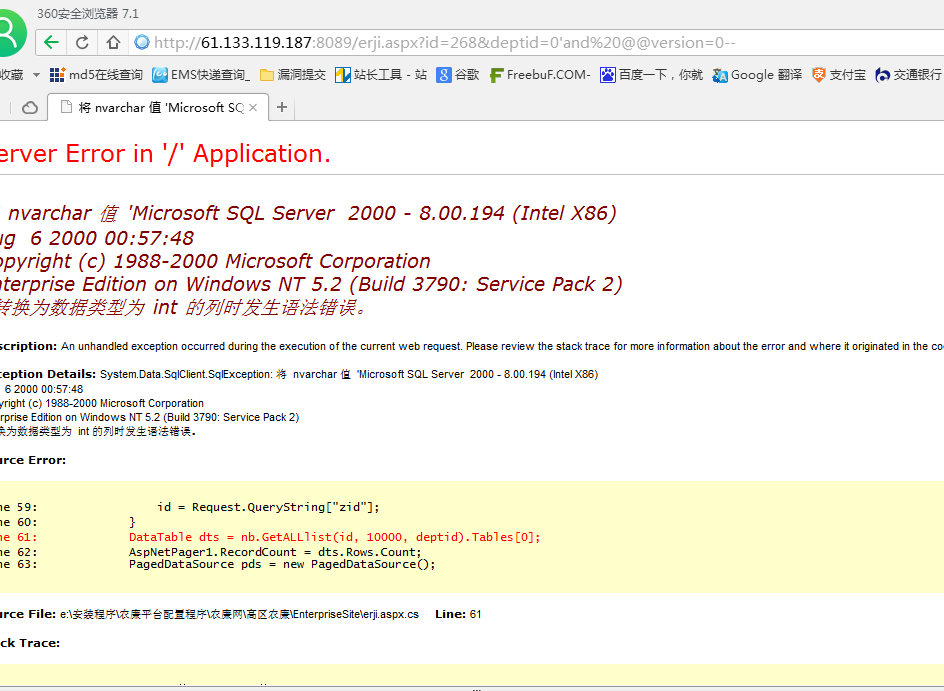The height and width of the screenshot is (691, 944).
Task: Go to the home page icon
Action: point(113,42)
